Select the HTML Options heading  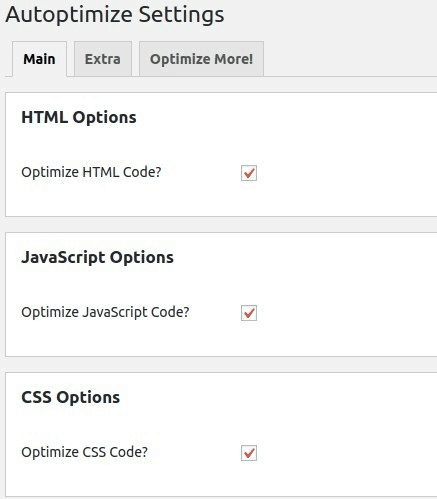[x=79, y=117]
